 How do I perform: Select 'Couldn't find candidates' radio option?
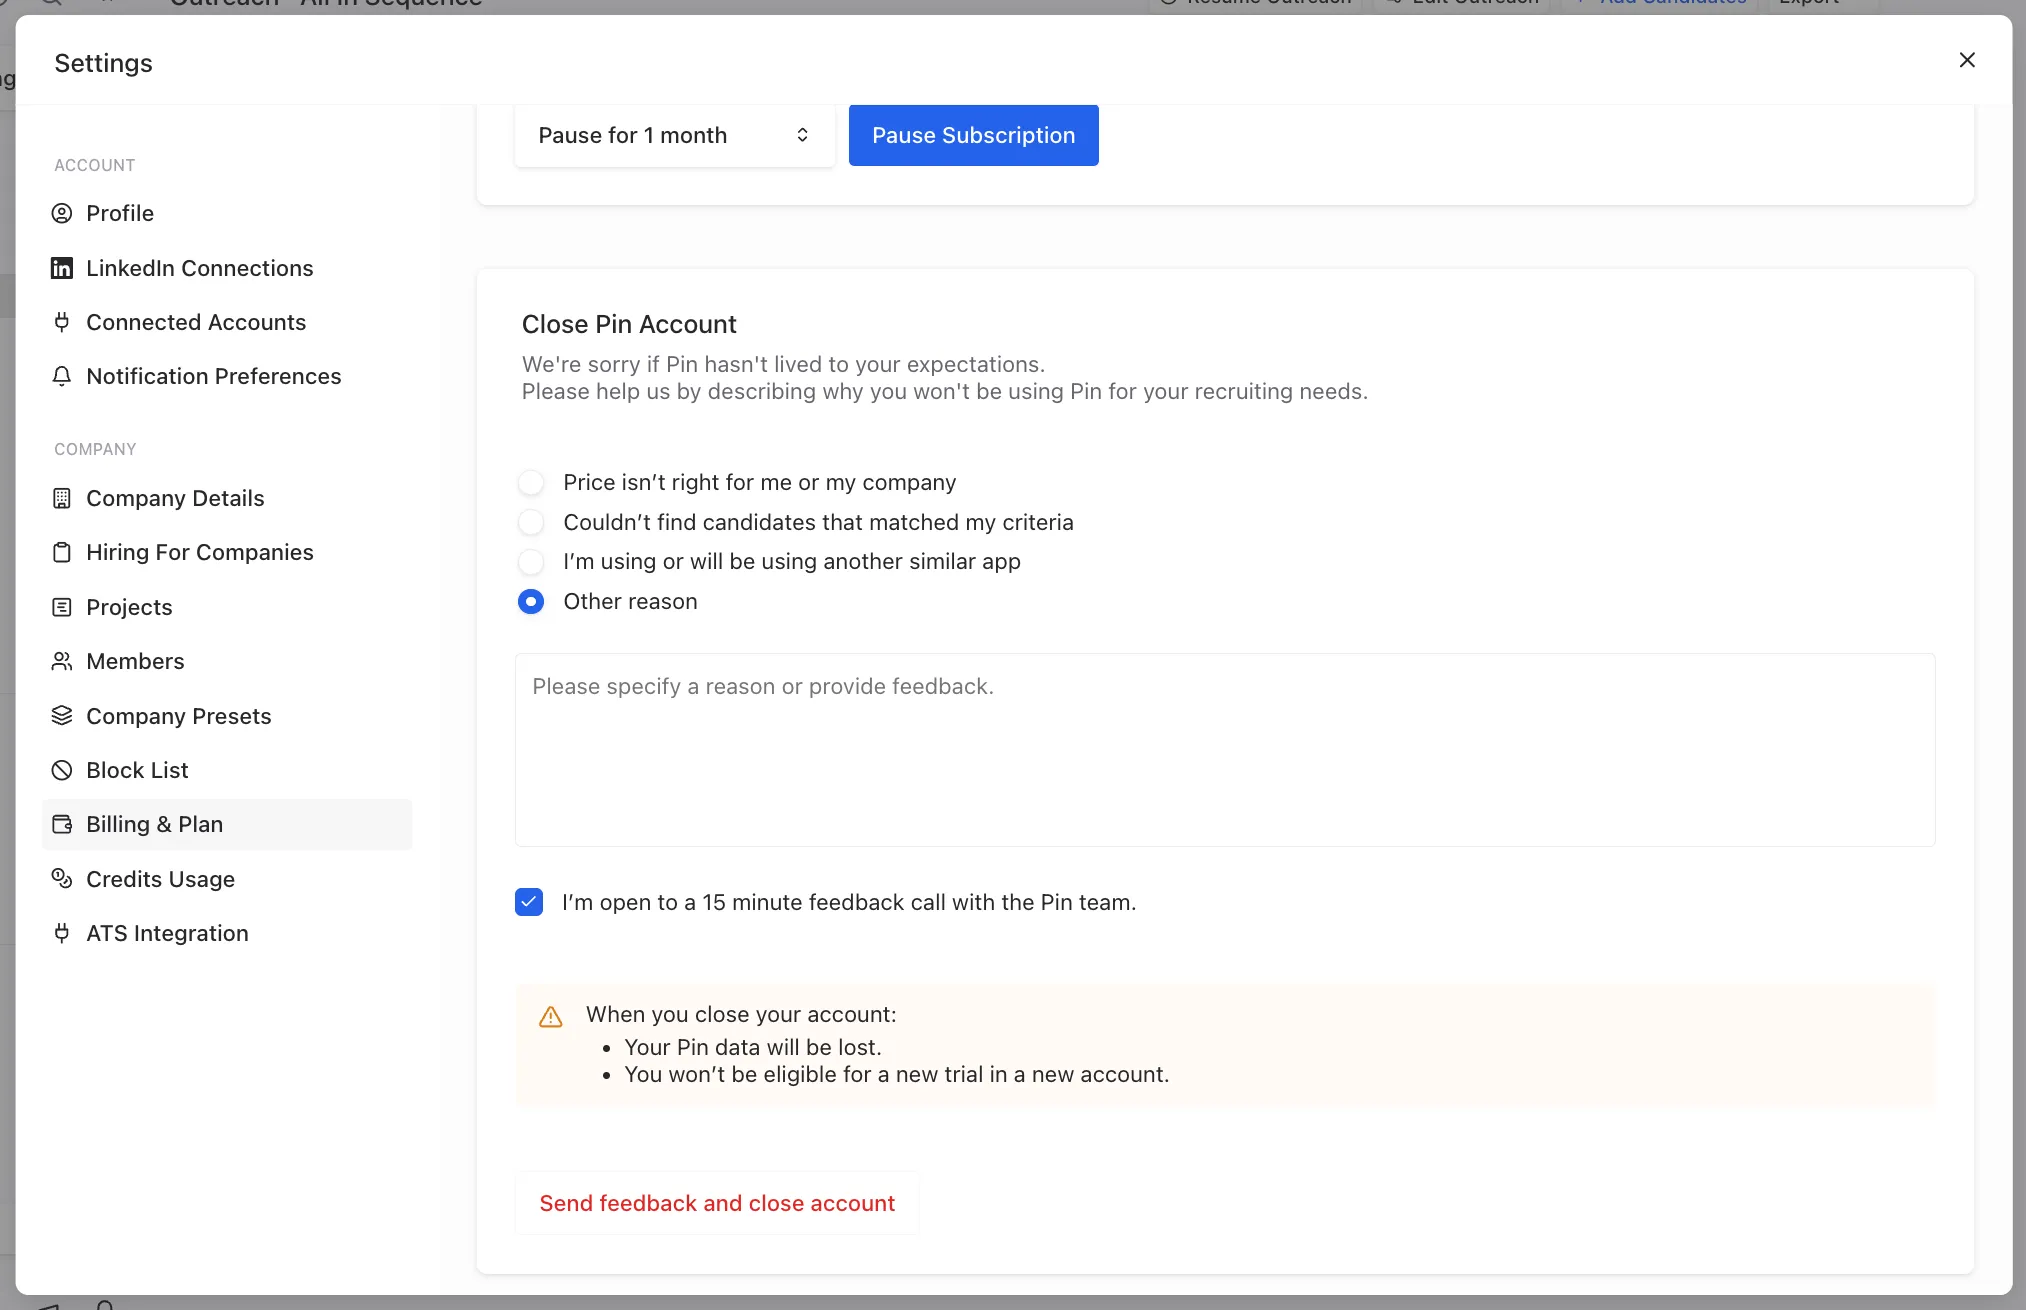pyautogui.click(x=531, y=522)
